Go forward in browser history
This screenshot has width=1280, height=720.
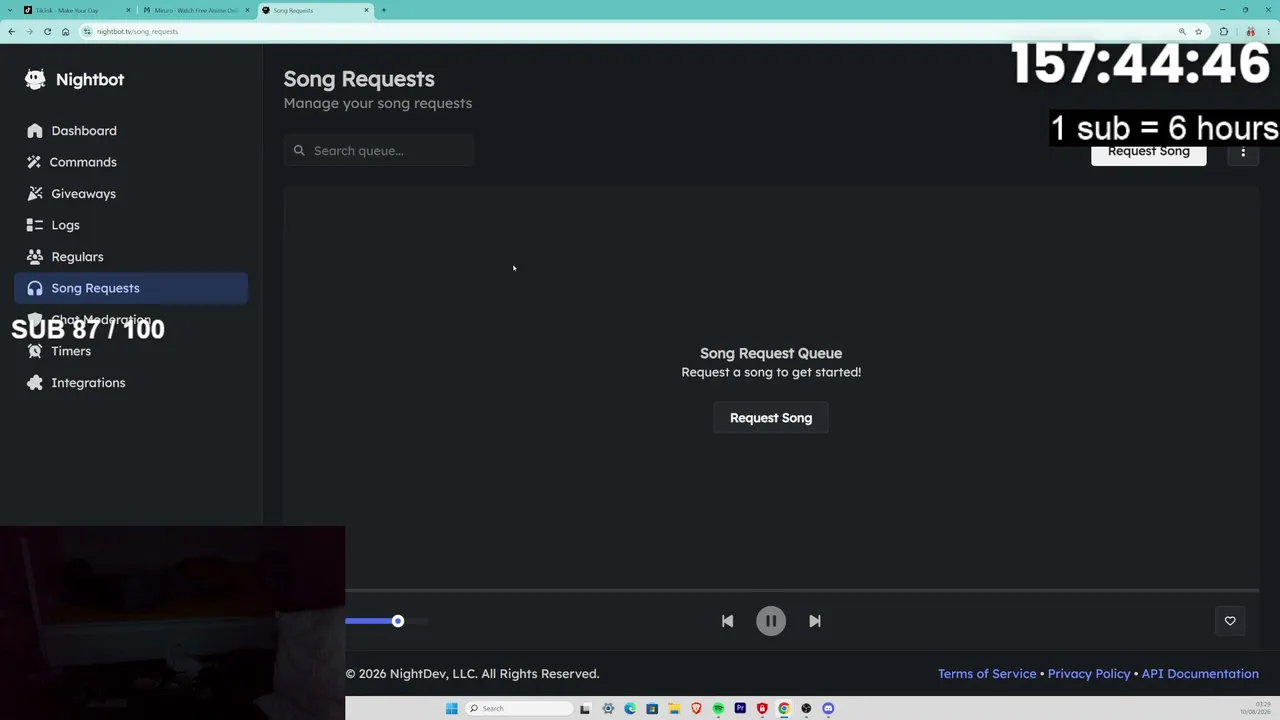click(x=29, y=31)
